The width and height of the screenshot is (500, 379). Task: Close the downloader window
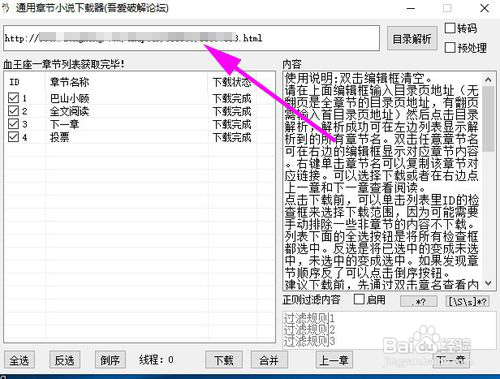(x=484, y=8)
